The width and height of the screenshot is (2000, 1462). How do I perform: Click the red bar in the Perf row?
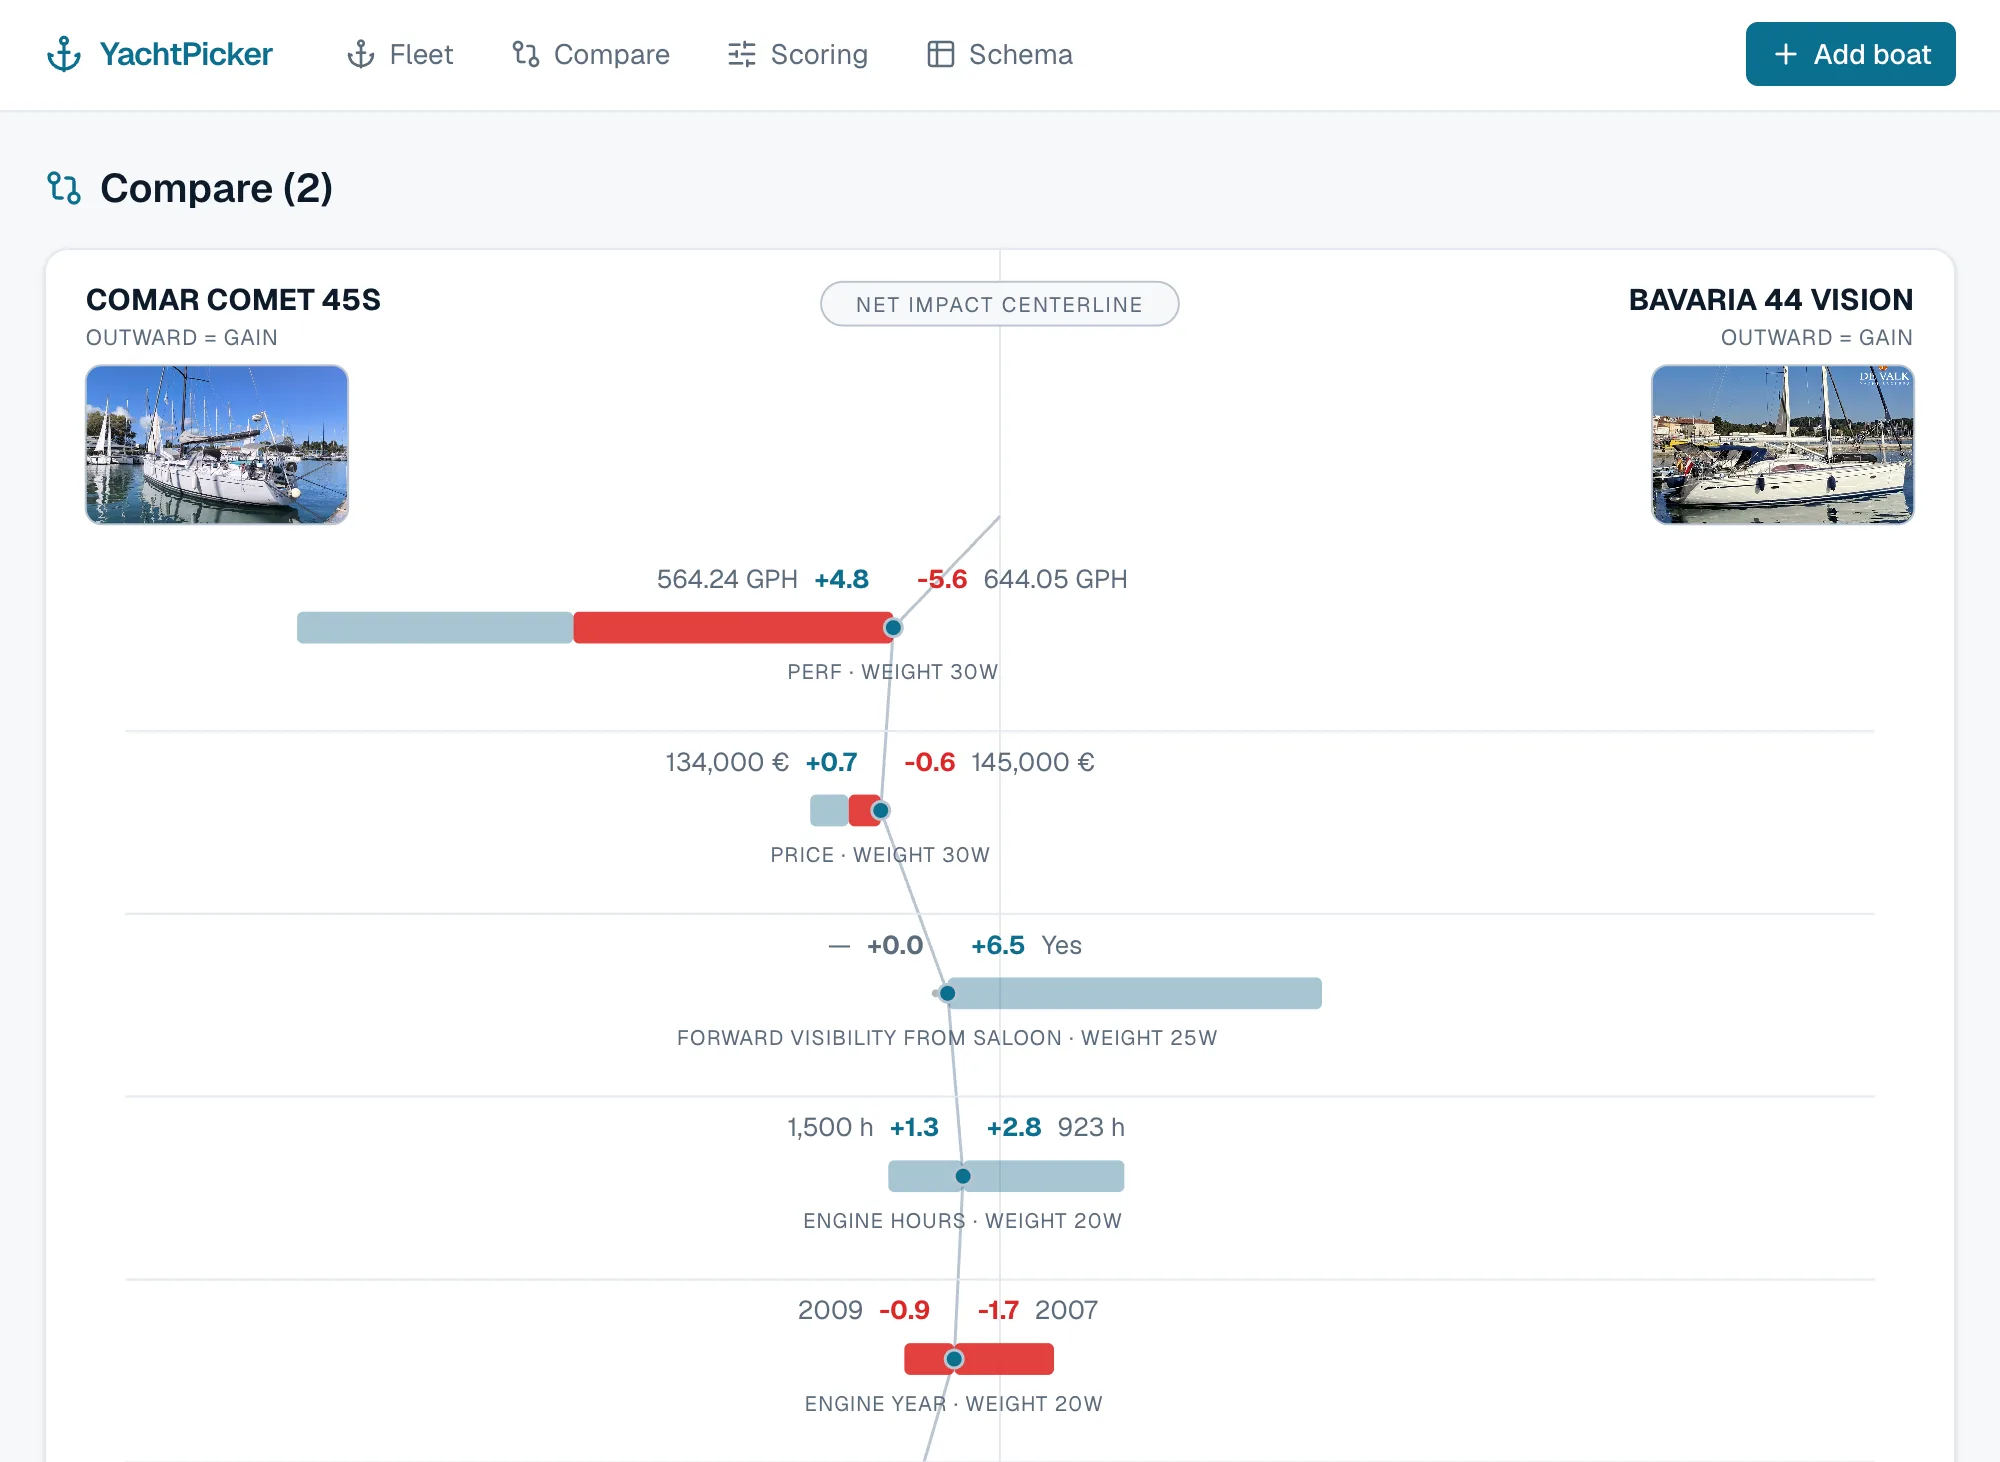click(733, 628)
